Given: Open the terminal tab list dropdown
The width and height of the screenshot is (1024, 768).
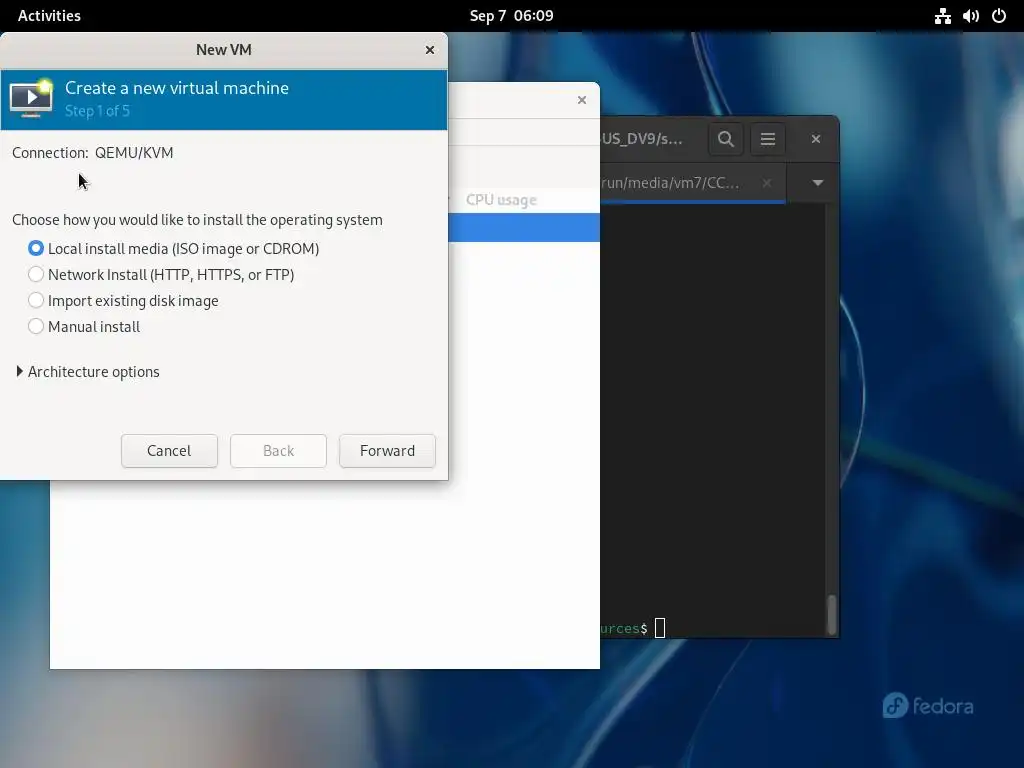Looking at the screenshot, I should coord(818,183).
